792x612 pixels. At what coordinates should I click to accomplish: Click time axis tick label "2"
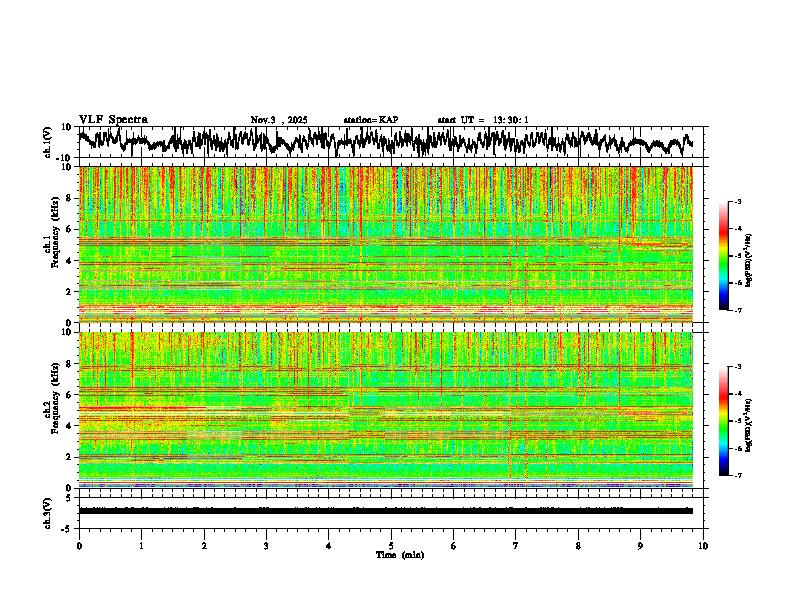204,546
